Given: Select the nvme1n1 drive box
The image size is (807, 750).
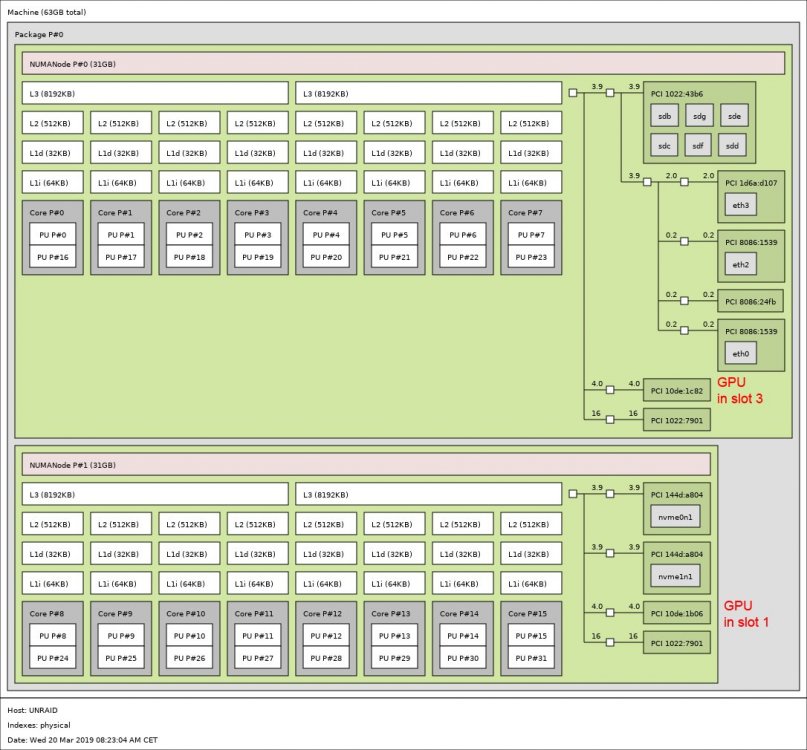Looking at the screenshot, I should point(675,577).
